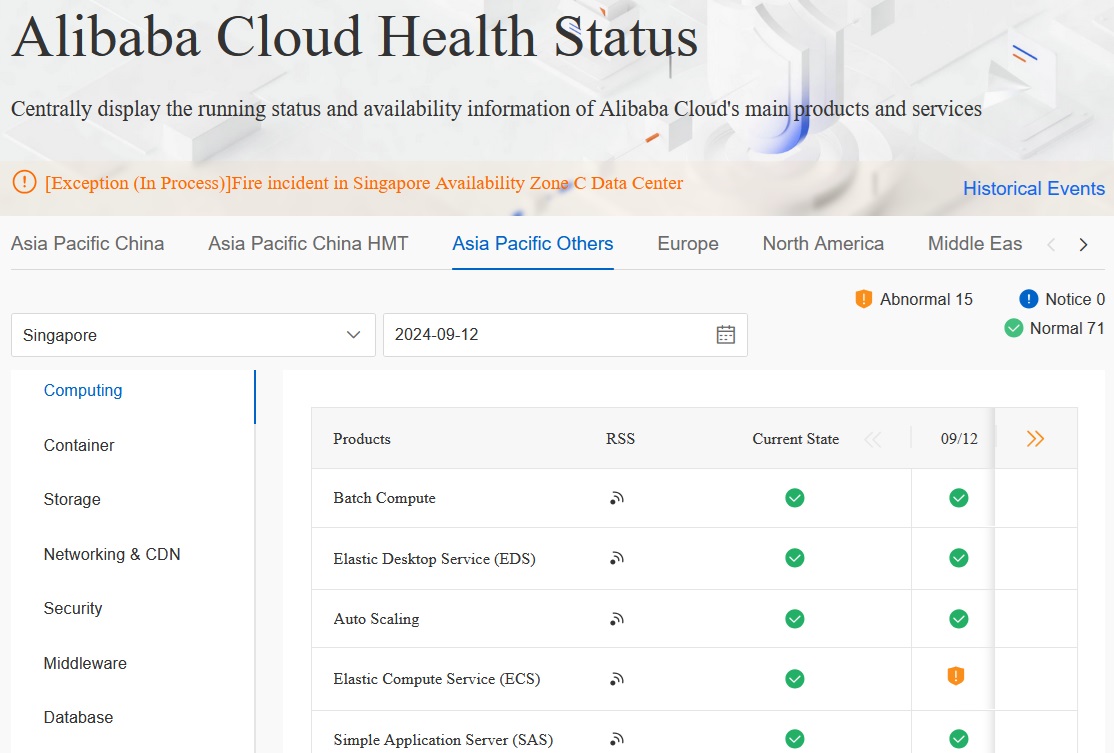Open the Batch Compute RSS feed icon
Screen dimensions: 1114x753
(x=617, y=498)
